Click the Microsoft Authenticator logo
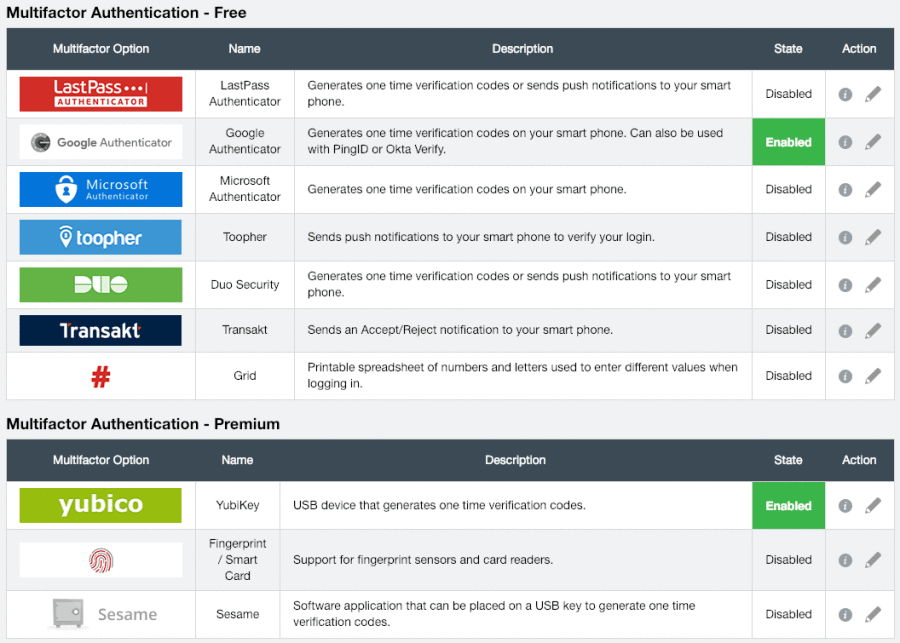This screenshot has height=643, width=900. pos(100,189)
